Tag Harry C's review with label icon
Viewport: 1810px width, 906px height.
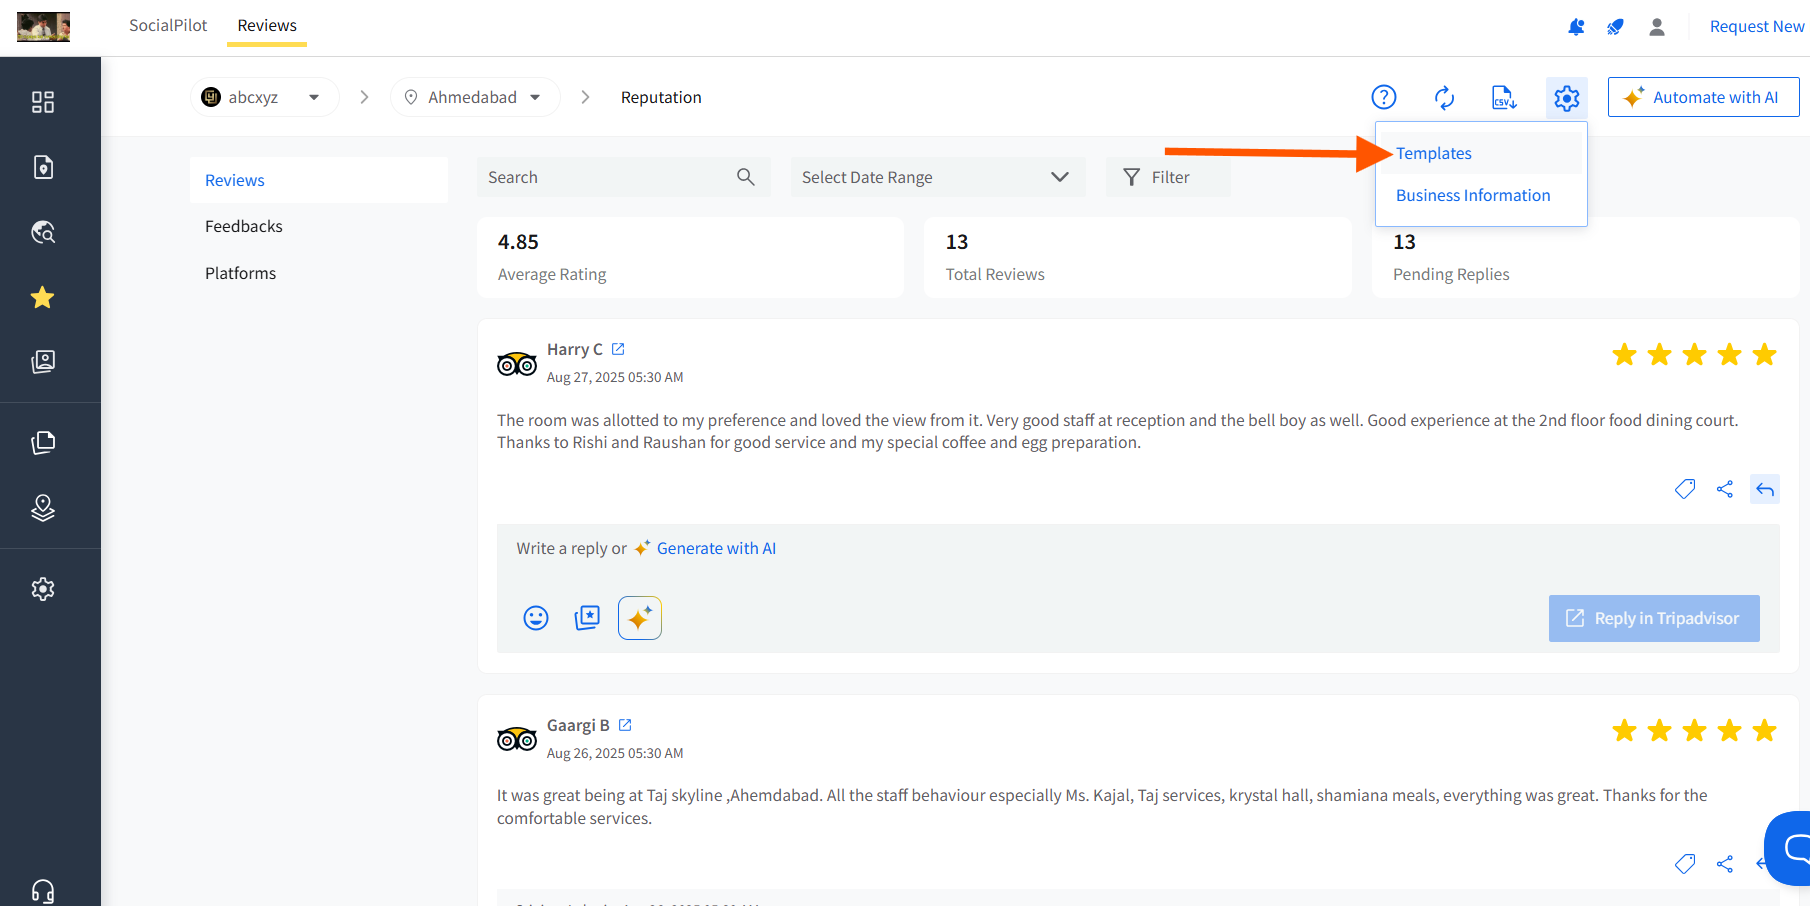point(1685,489)
